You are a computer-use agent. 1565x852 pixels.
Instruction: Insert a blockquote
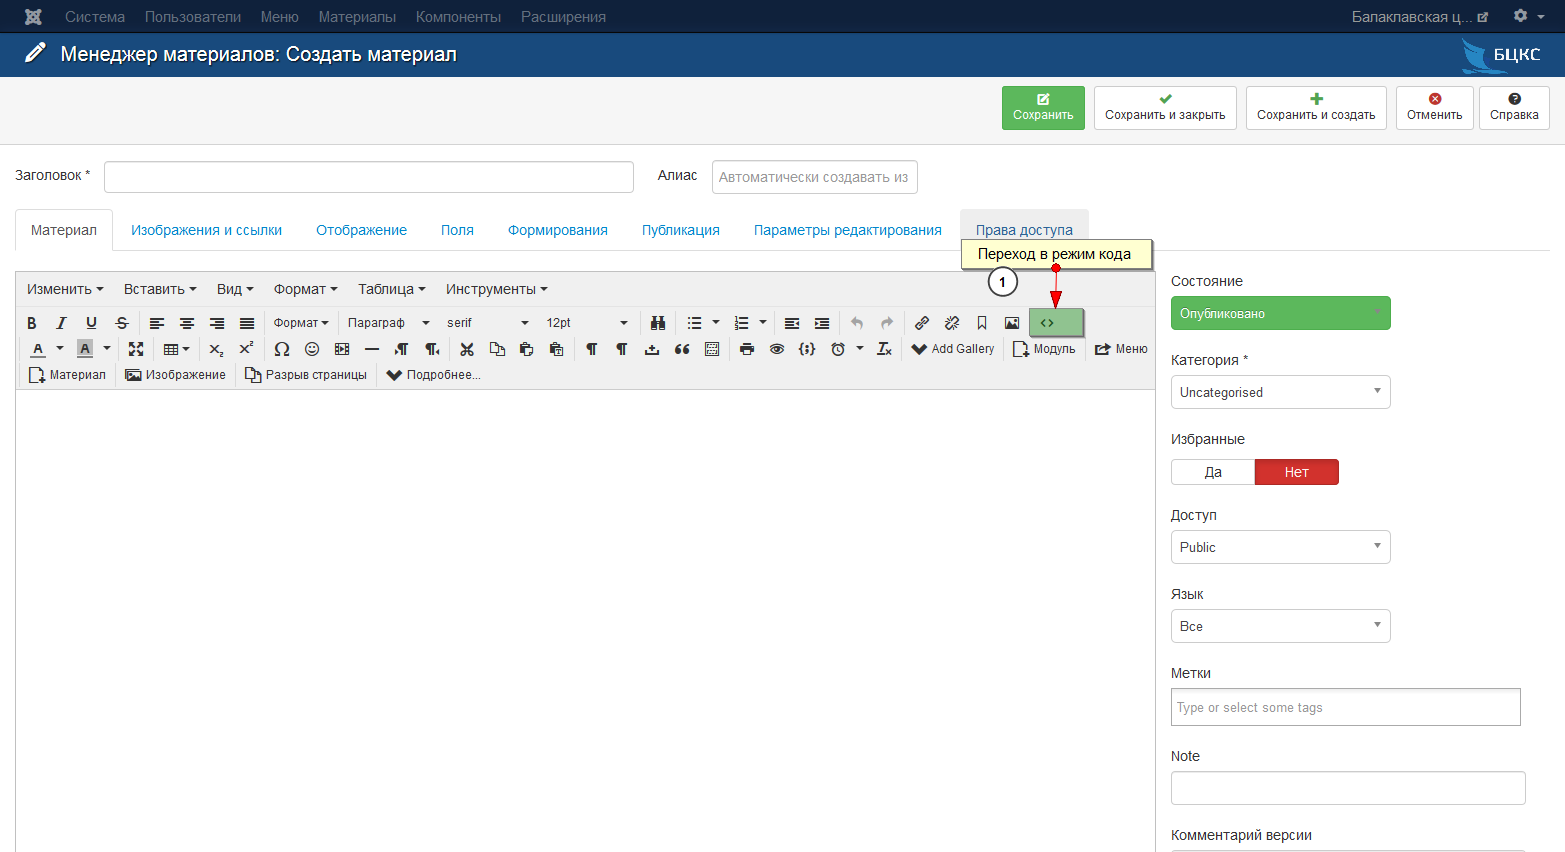coord(682,349)
